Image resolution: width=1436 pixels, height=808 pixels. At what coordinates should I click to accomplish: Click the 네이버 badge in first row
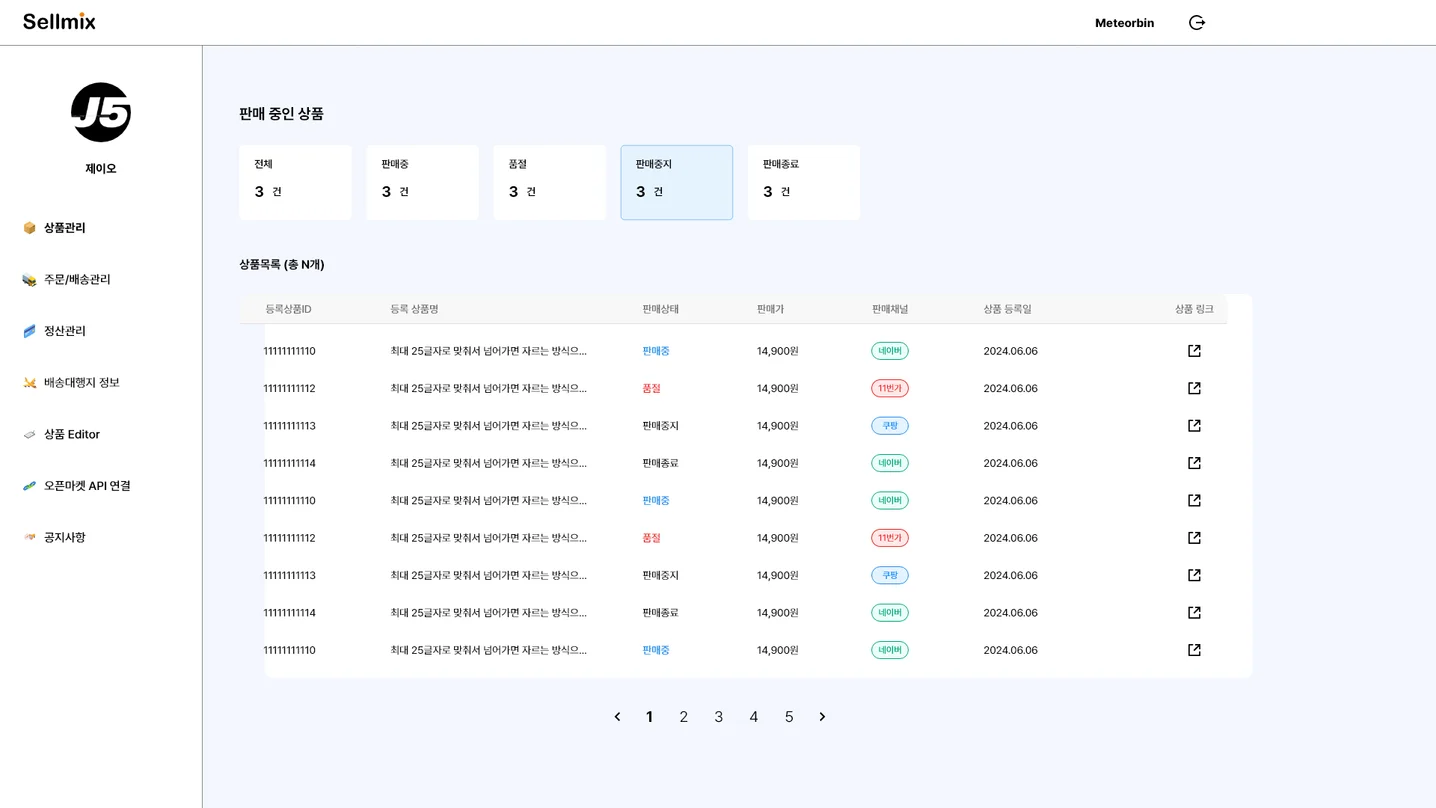click(x=890, y=351)
